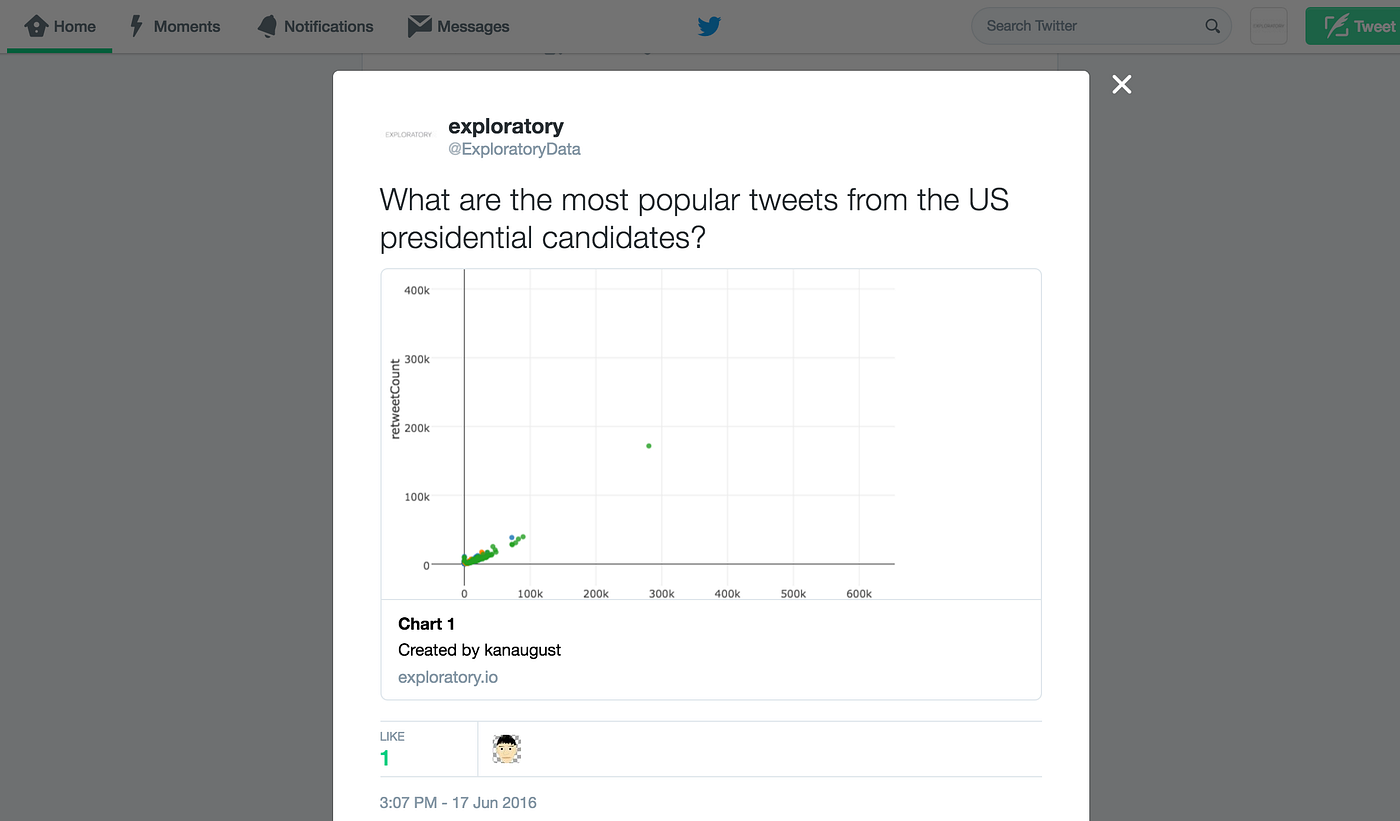1400x821 pixels.
Task: Open the Messages envelope icon
Action: [x=417, y=25]
